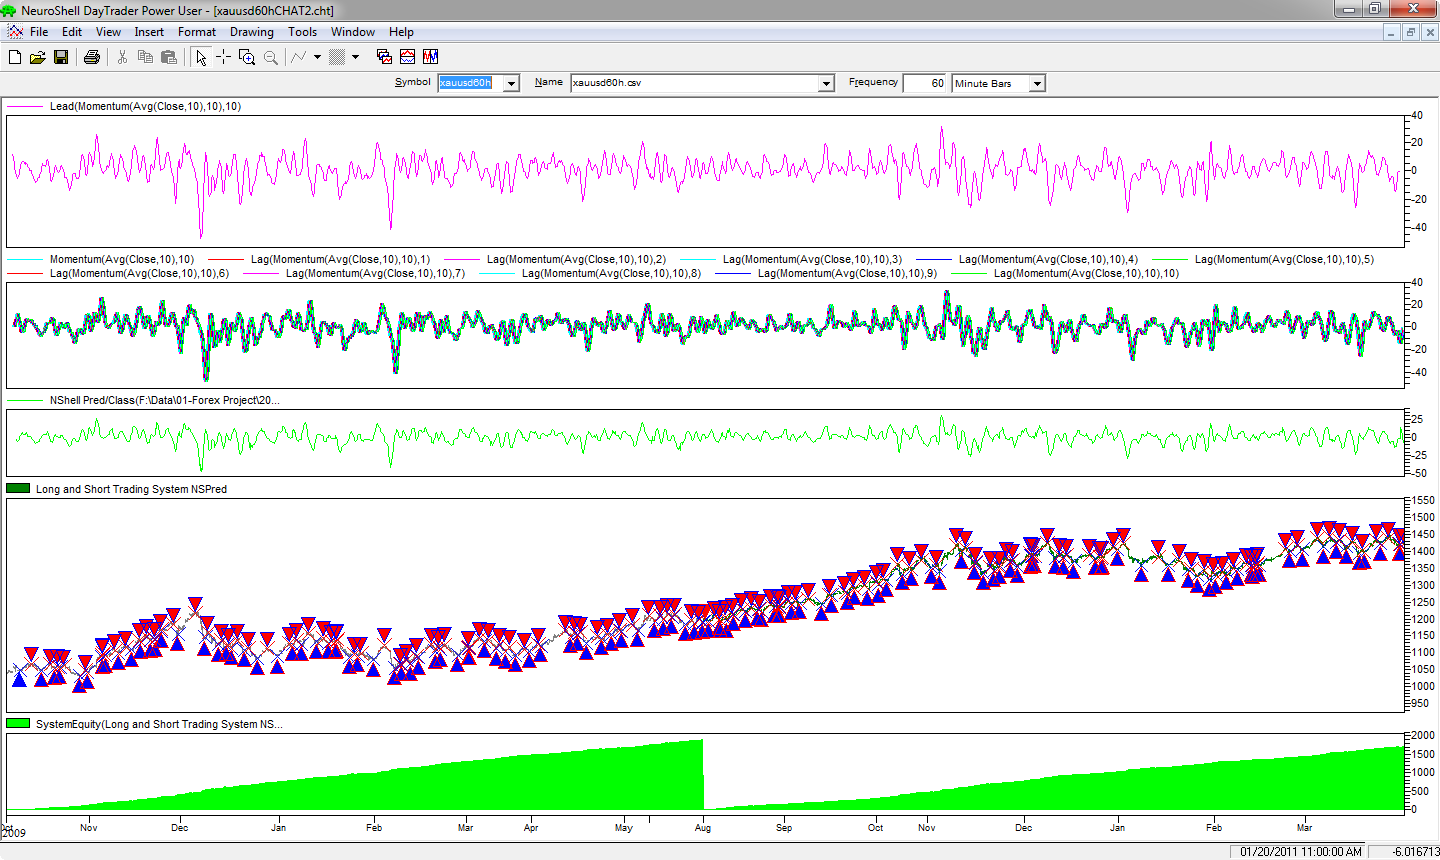Choose the line drawing tool icon
Viewport: 1440px width, 860px height.
(298, 57)
